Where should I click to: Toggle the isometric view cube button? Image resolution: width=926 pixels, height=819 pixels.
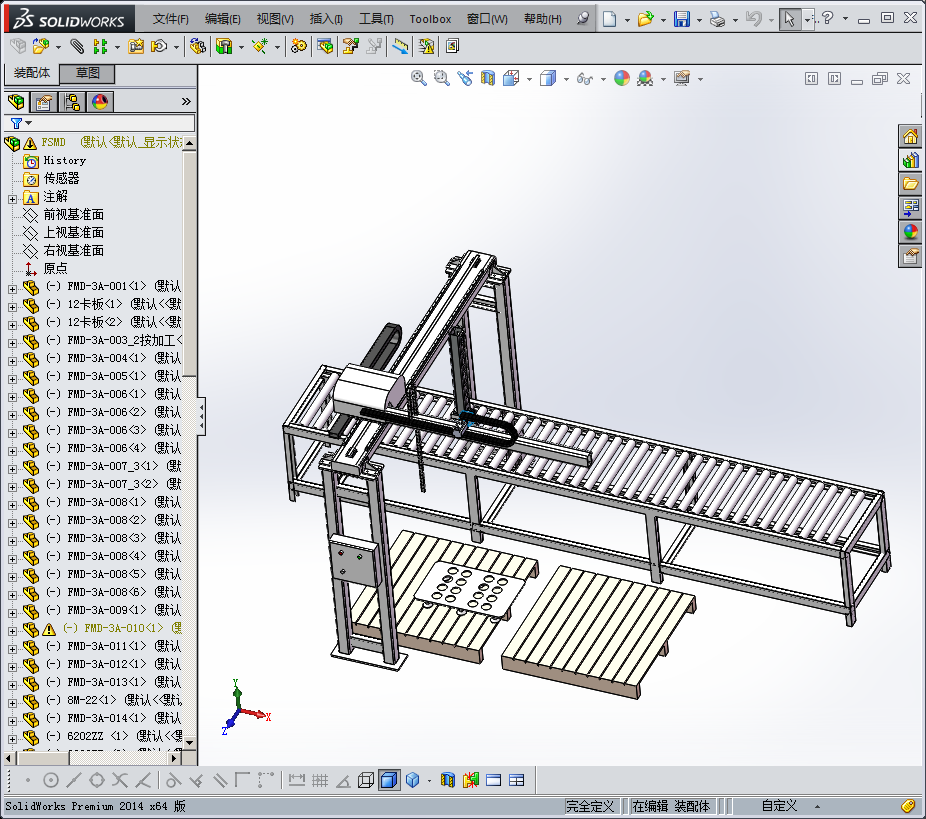pos(413,780)
